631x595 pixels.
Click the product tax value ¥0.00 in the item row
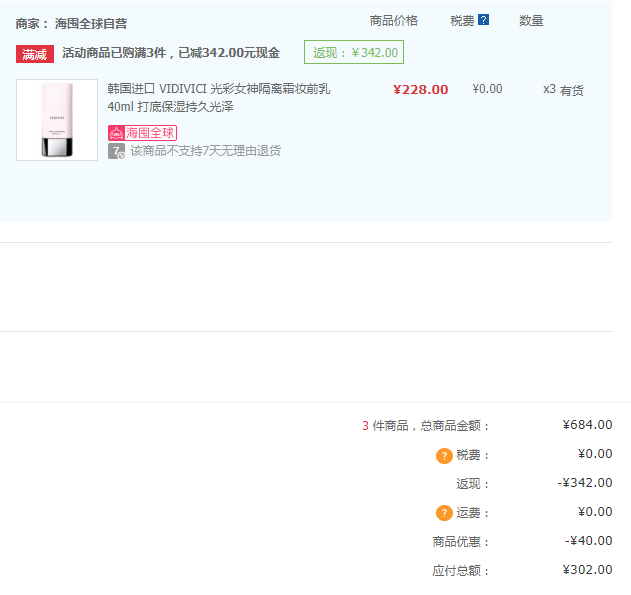point(487,89)
